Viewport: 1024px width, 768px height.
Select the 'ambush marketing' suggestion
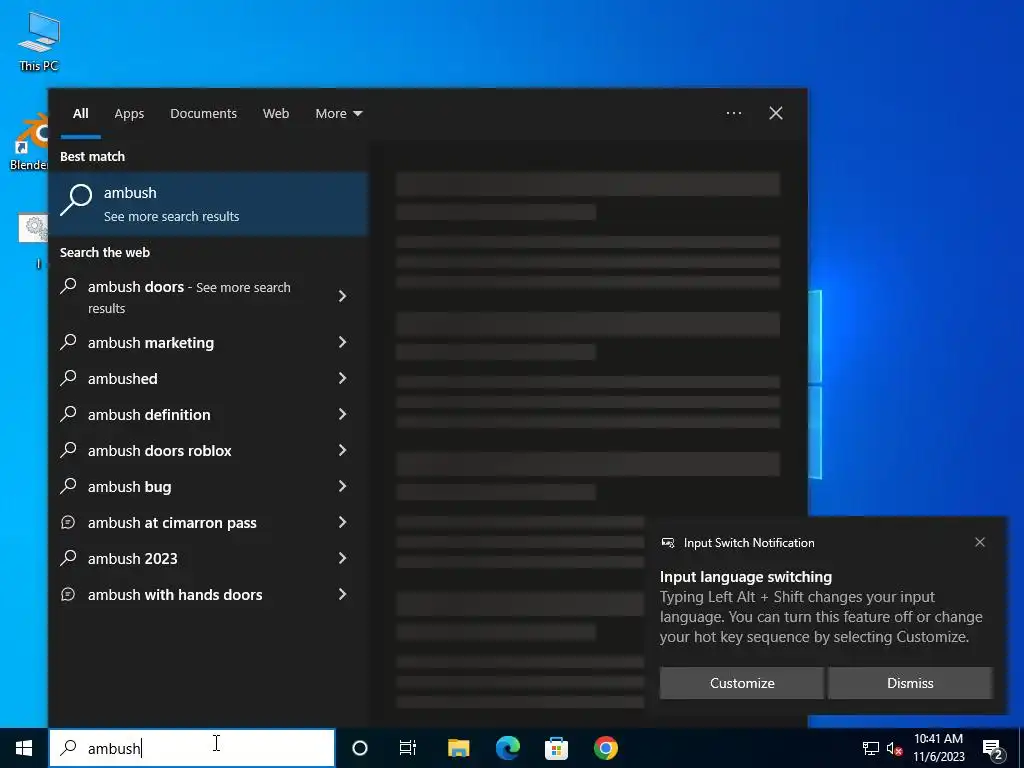pyautogui.click(x=208, y=342)
